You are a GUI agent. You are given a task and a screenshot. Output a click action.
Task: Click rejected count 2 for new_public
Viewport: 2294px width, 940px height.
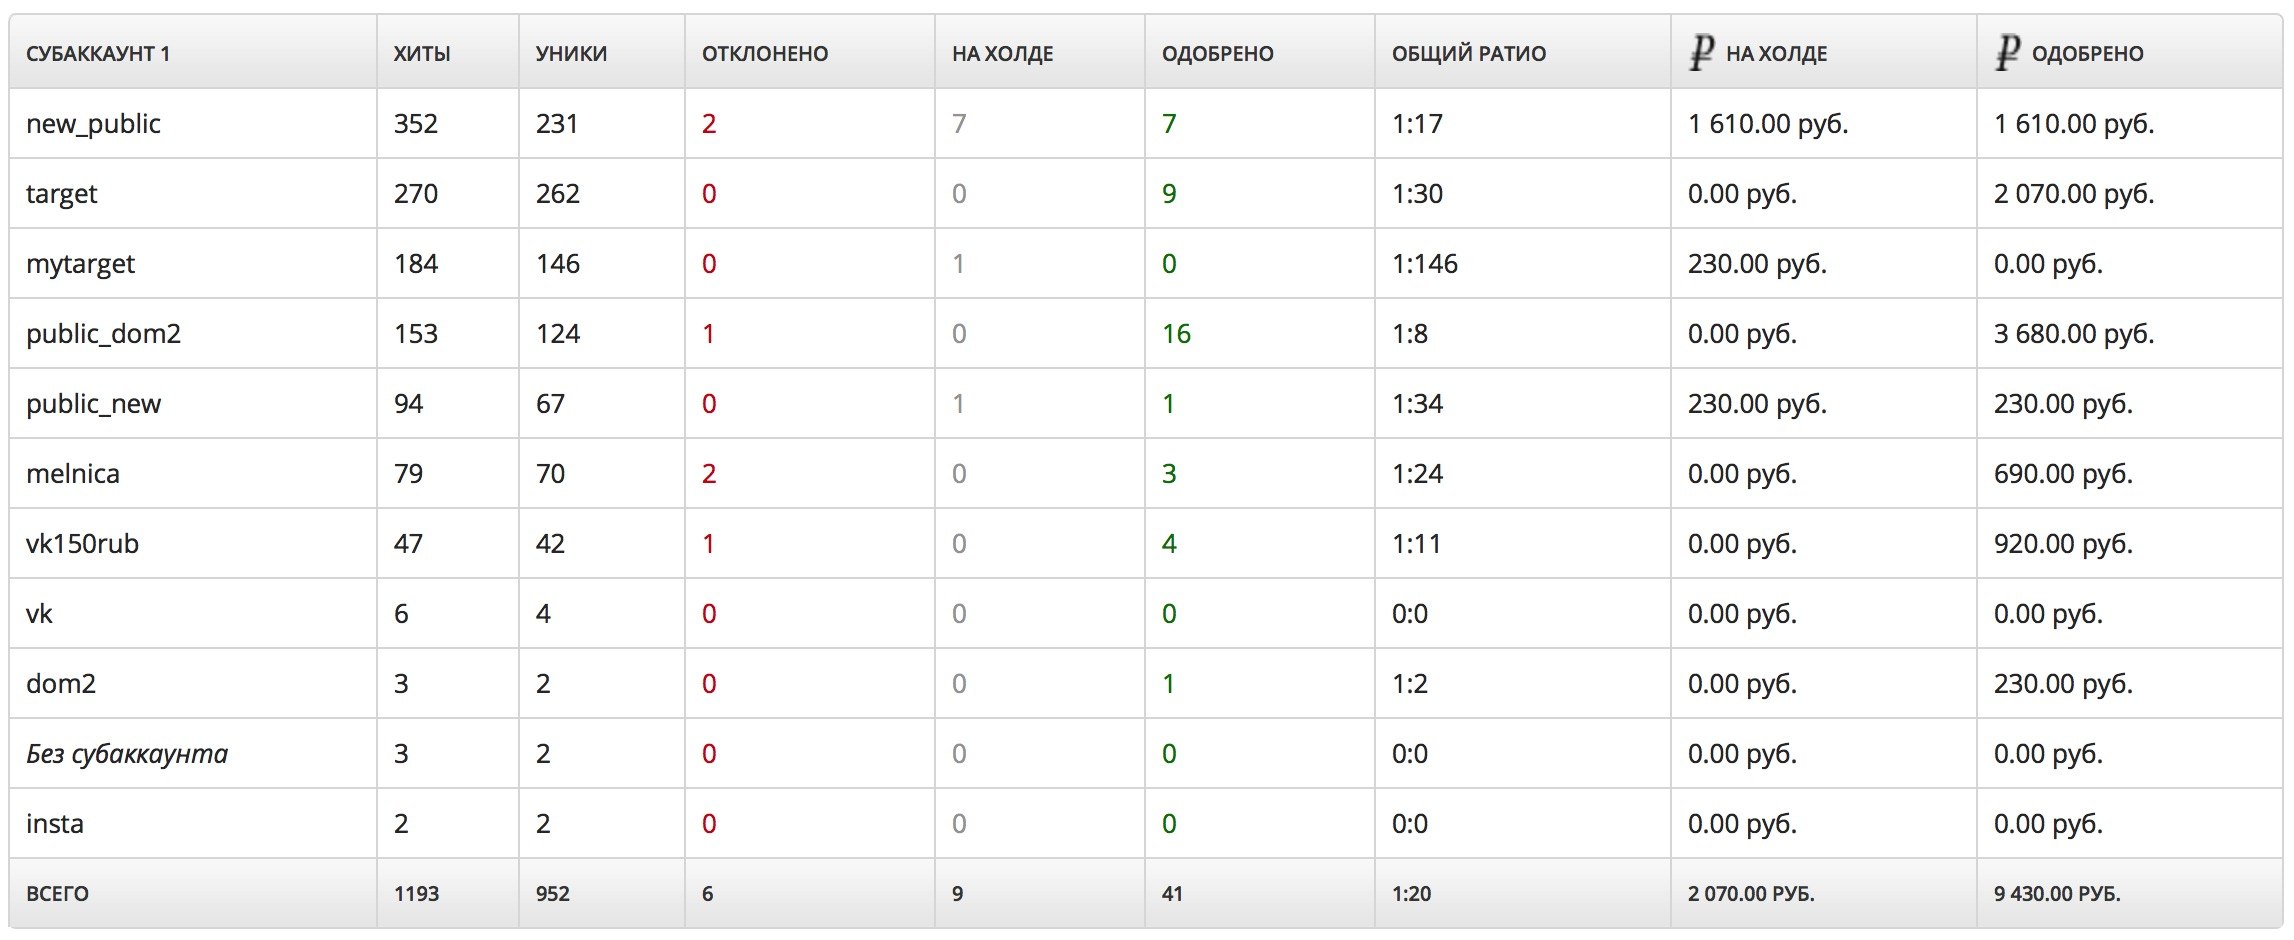coord(709,124)
